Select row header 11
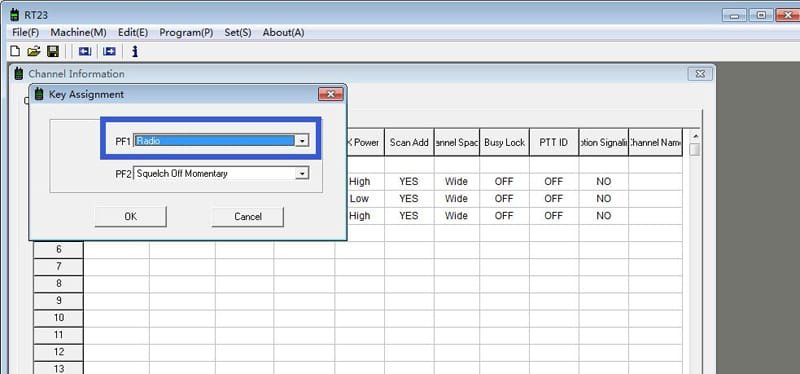The height and width of the screenshot is (374, 800). 59,335
